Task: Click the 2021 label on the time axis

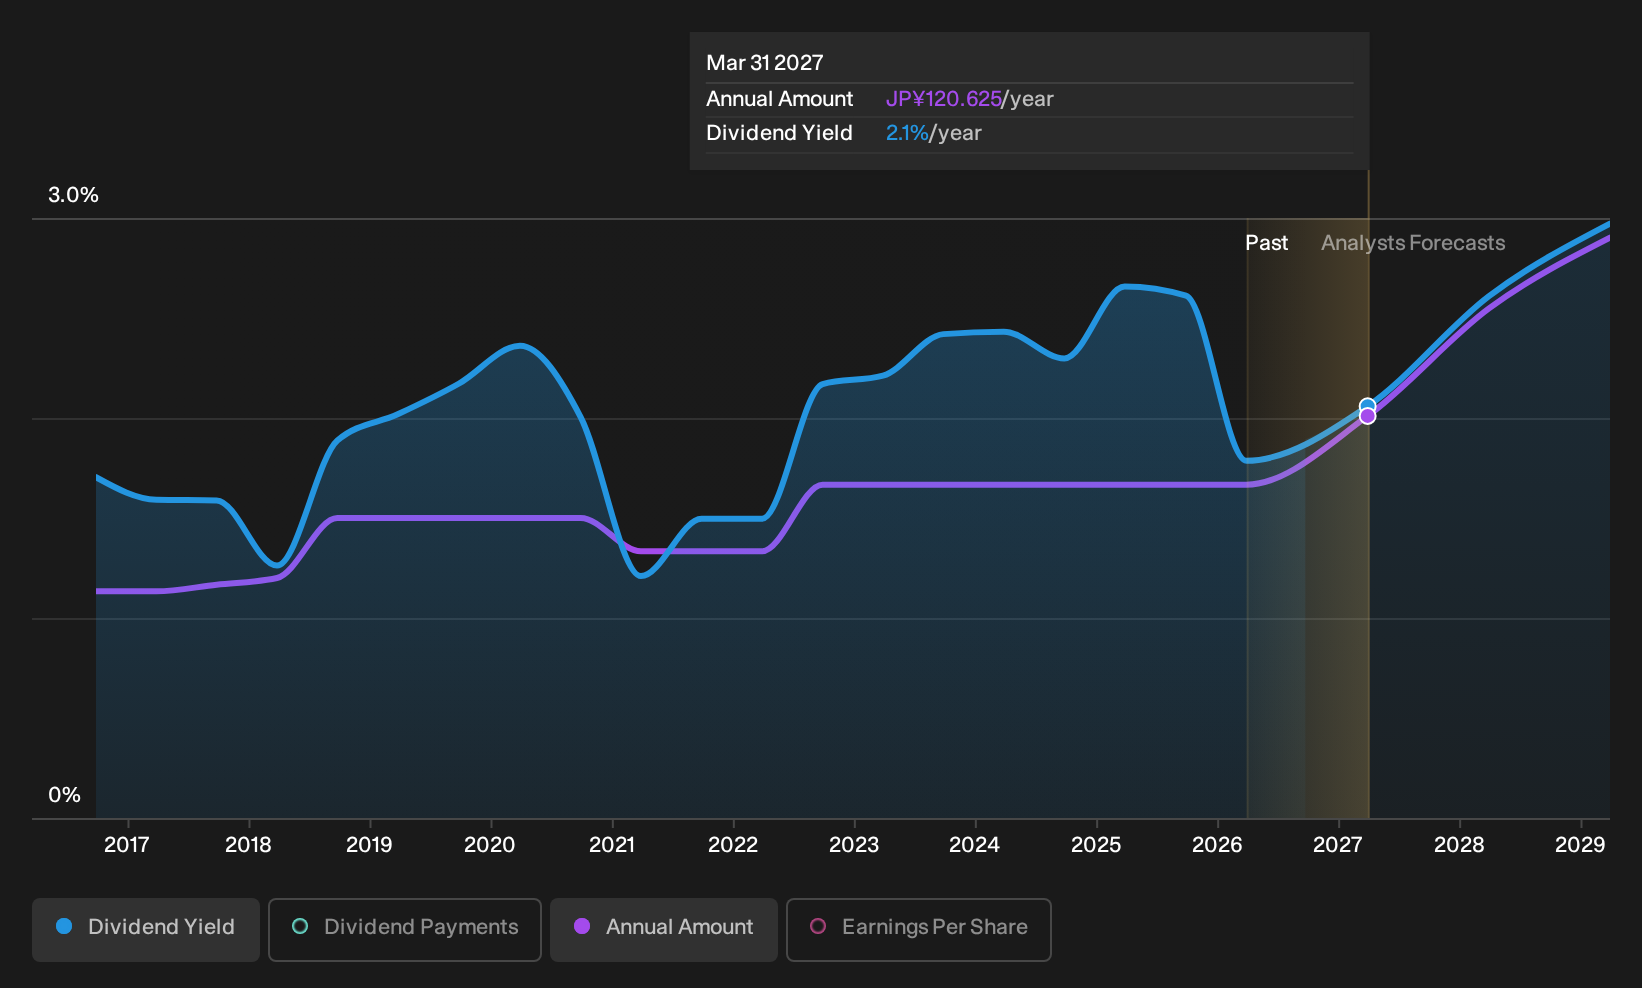Action: tap(612, 845)
